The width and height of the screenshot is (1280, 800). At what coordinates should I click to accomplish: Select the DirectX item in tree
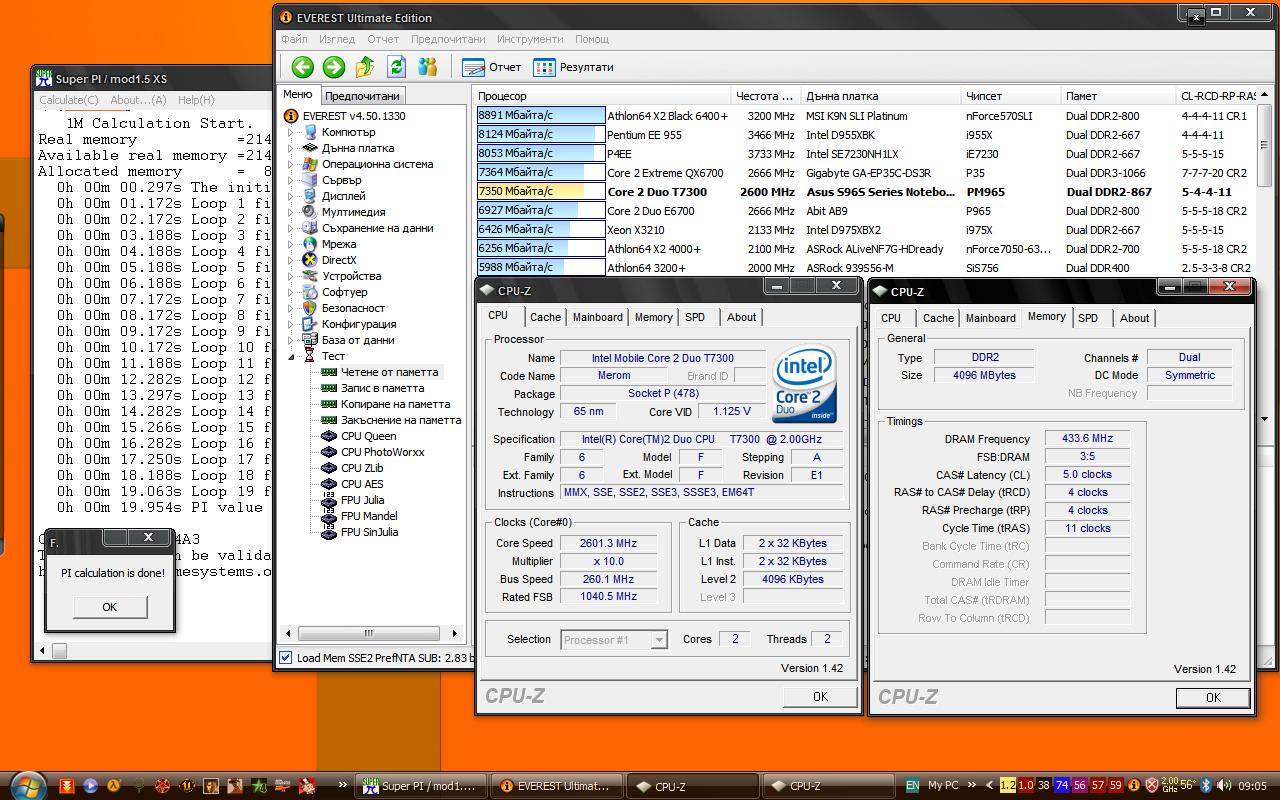338,260
